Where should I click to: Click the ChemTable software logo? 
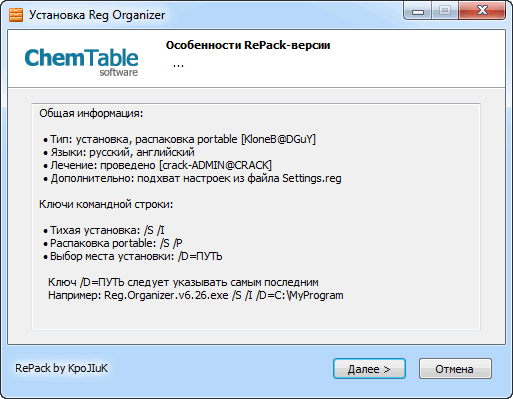(x=81, y=62)
